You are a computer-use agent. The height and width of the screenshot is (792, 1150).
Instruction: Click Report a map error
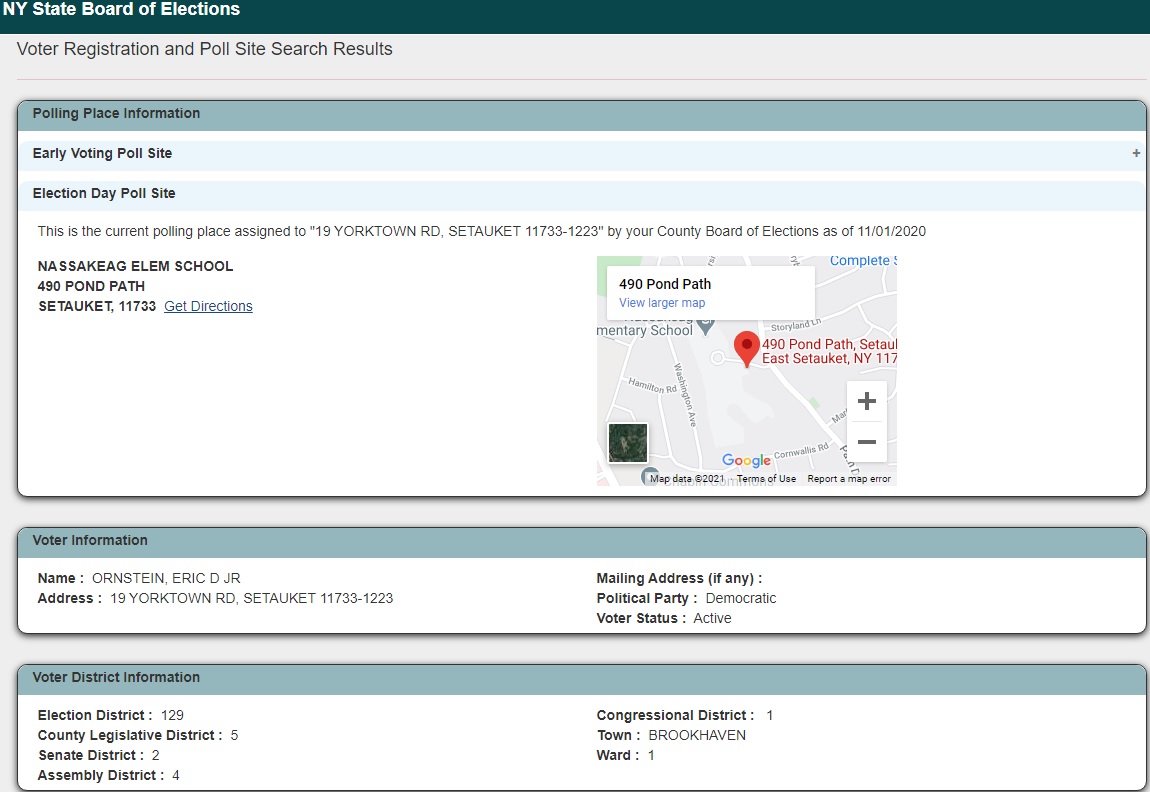click(849, 479)
